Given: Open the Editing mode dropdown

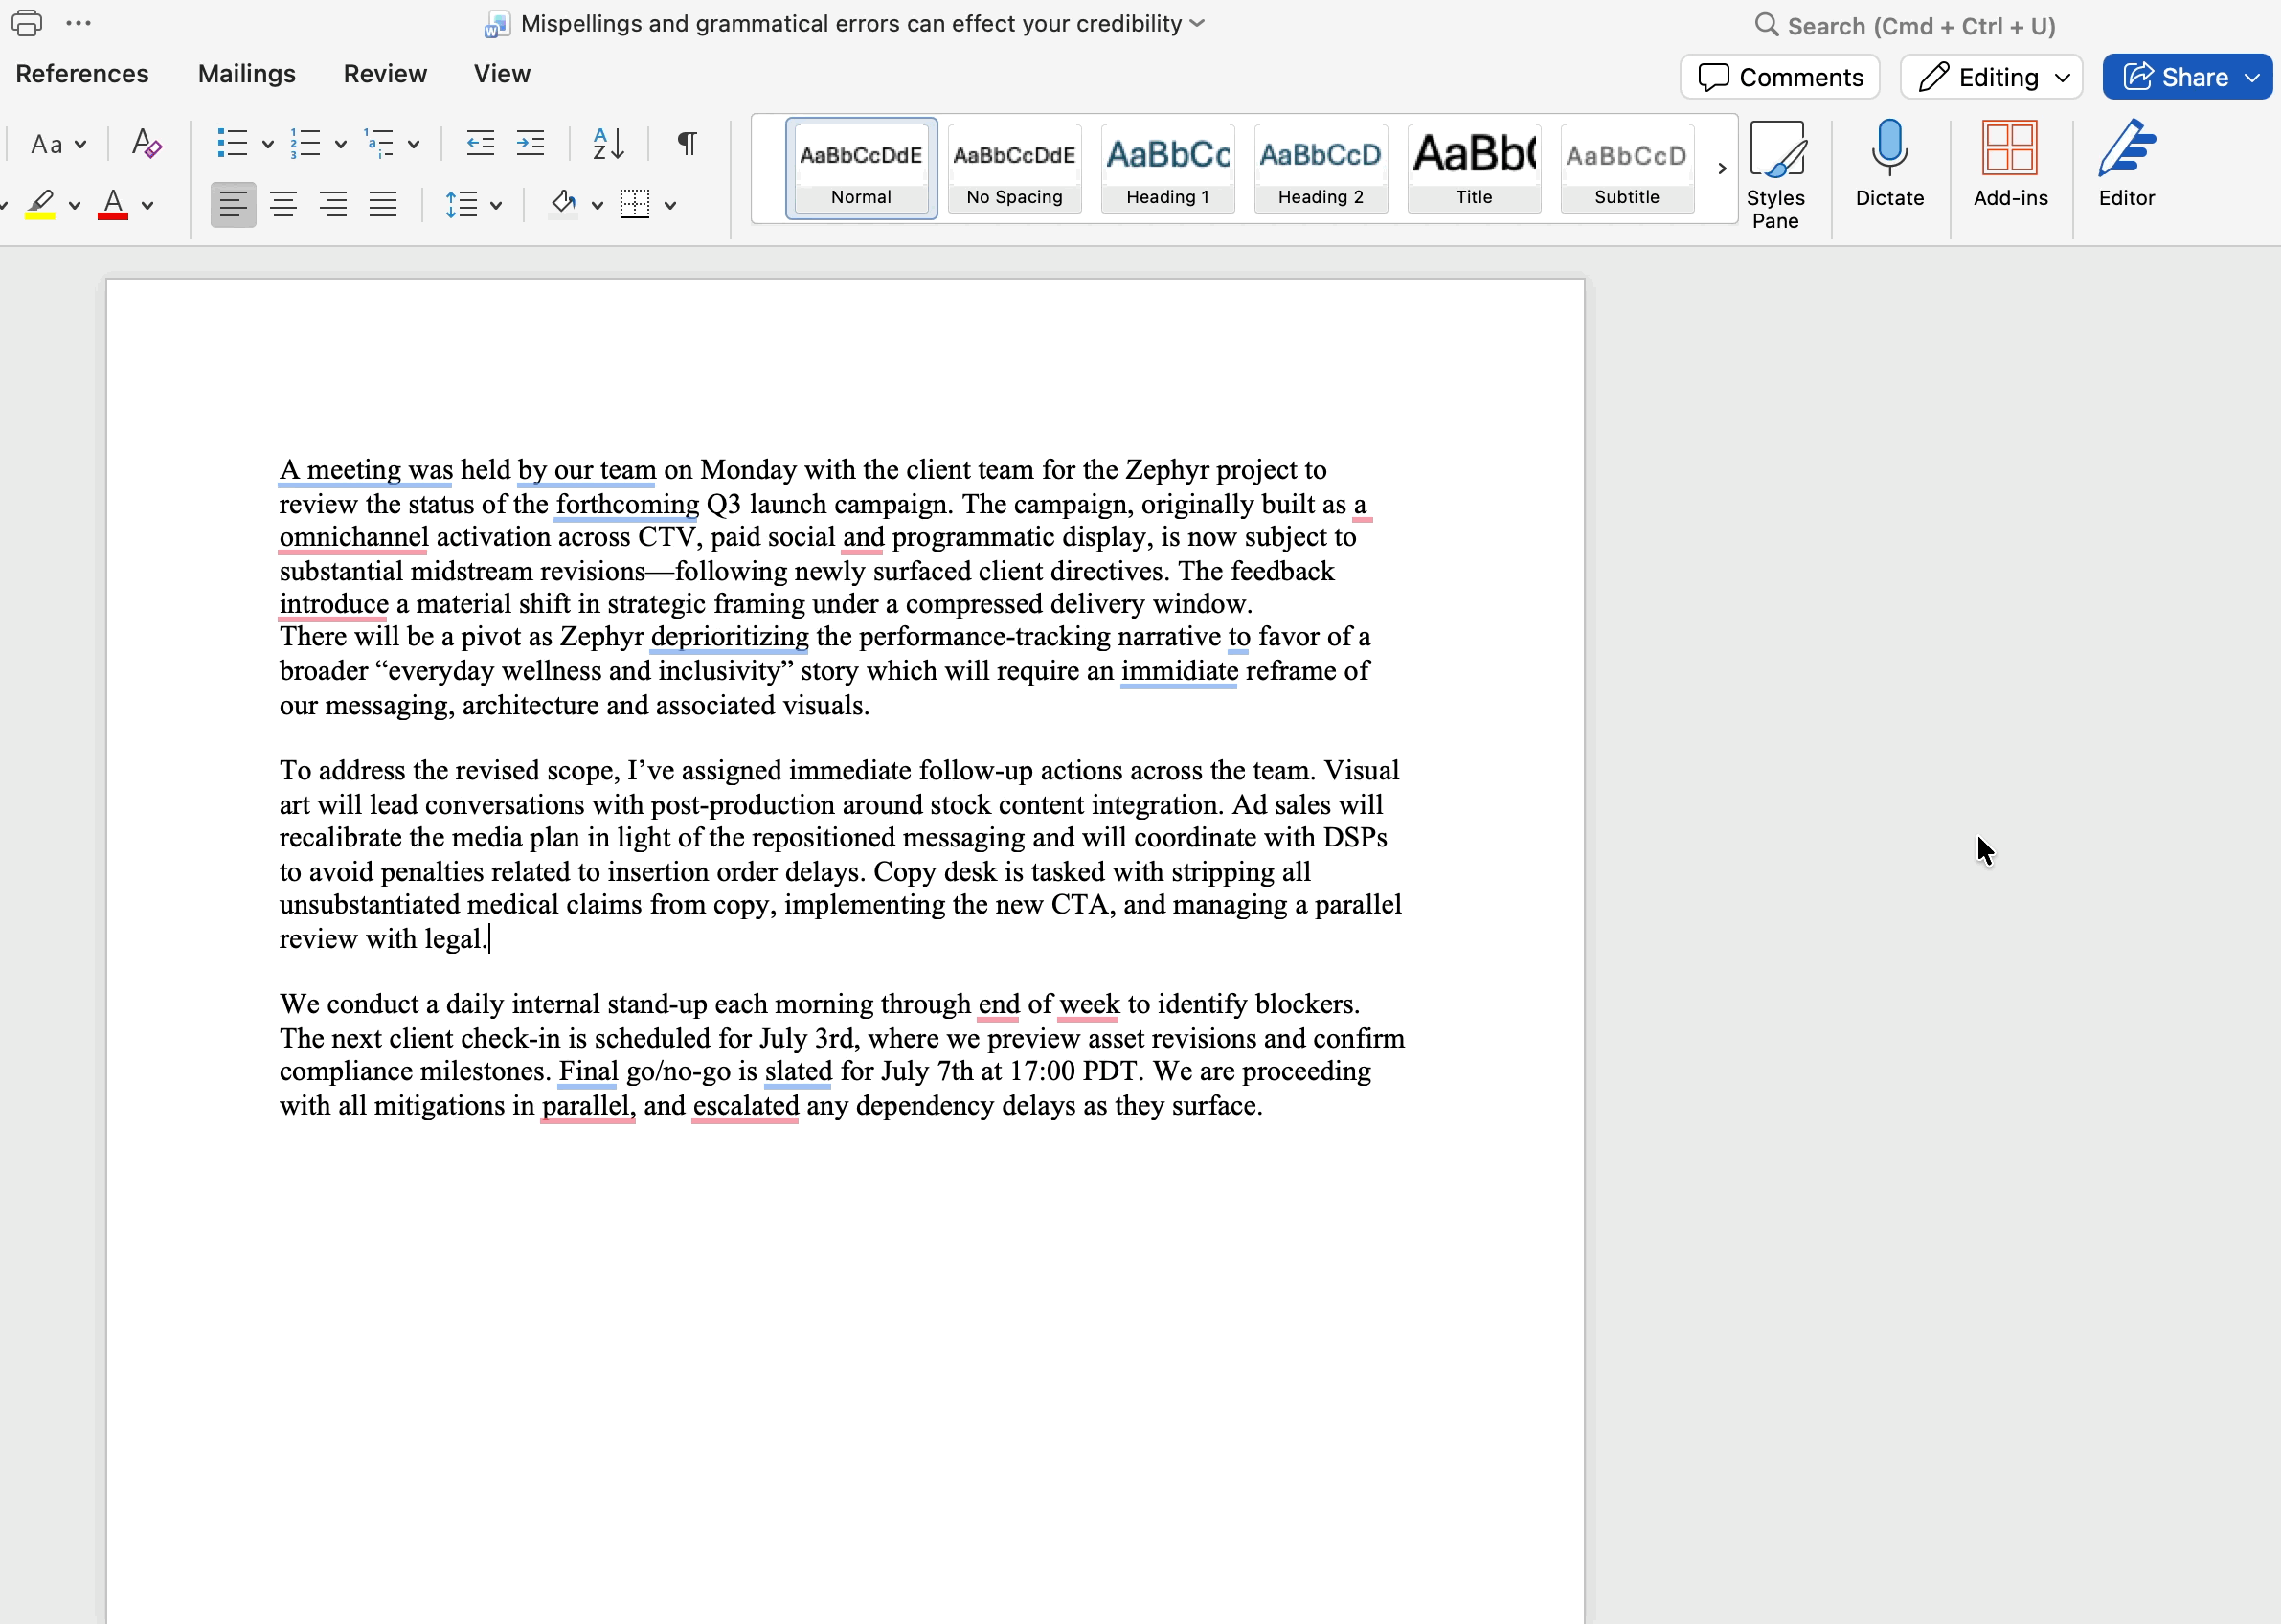Looking at the screenshot, I should click(1991, 77).
